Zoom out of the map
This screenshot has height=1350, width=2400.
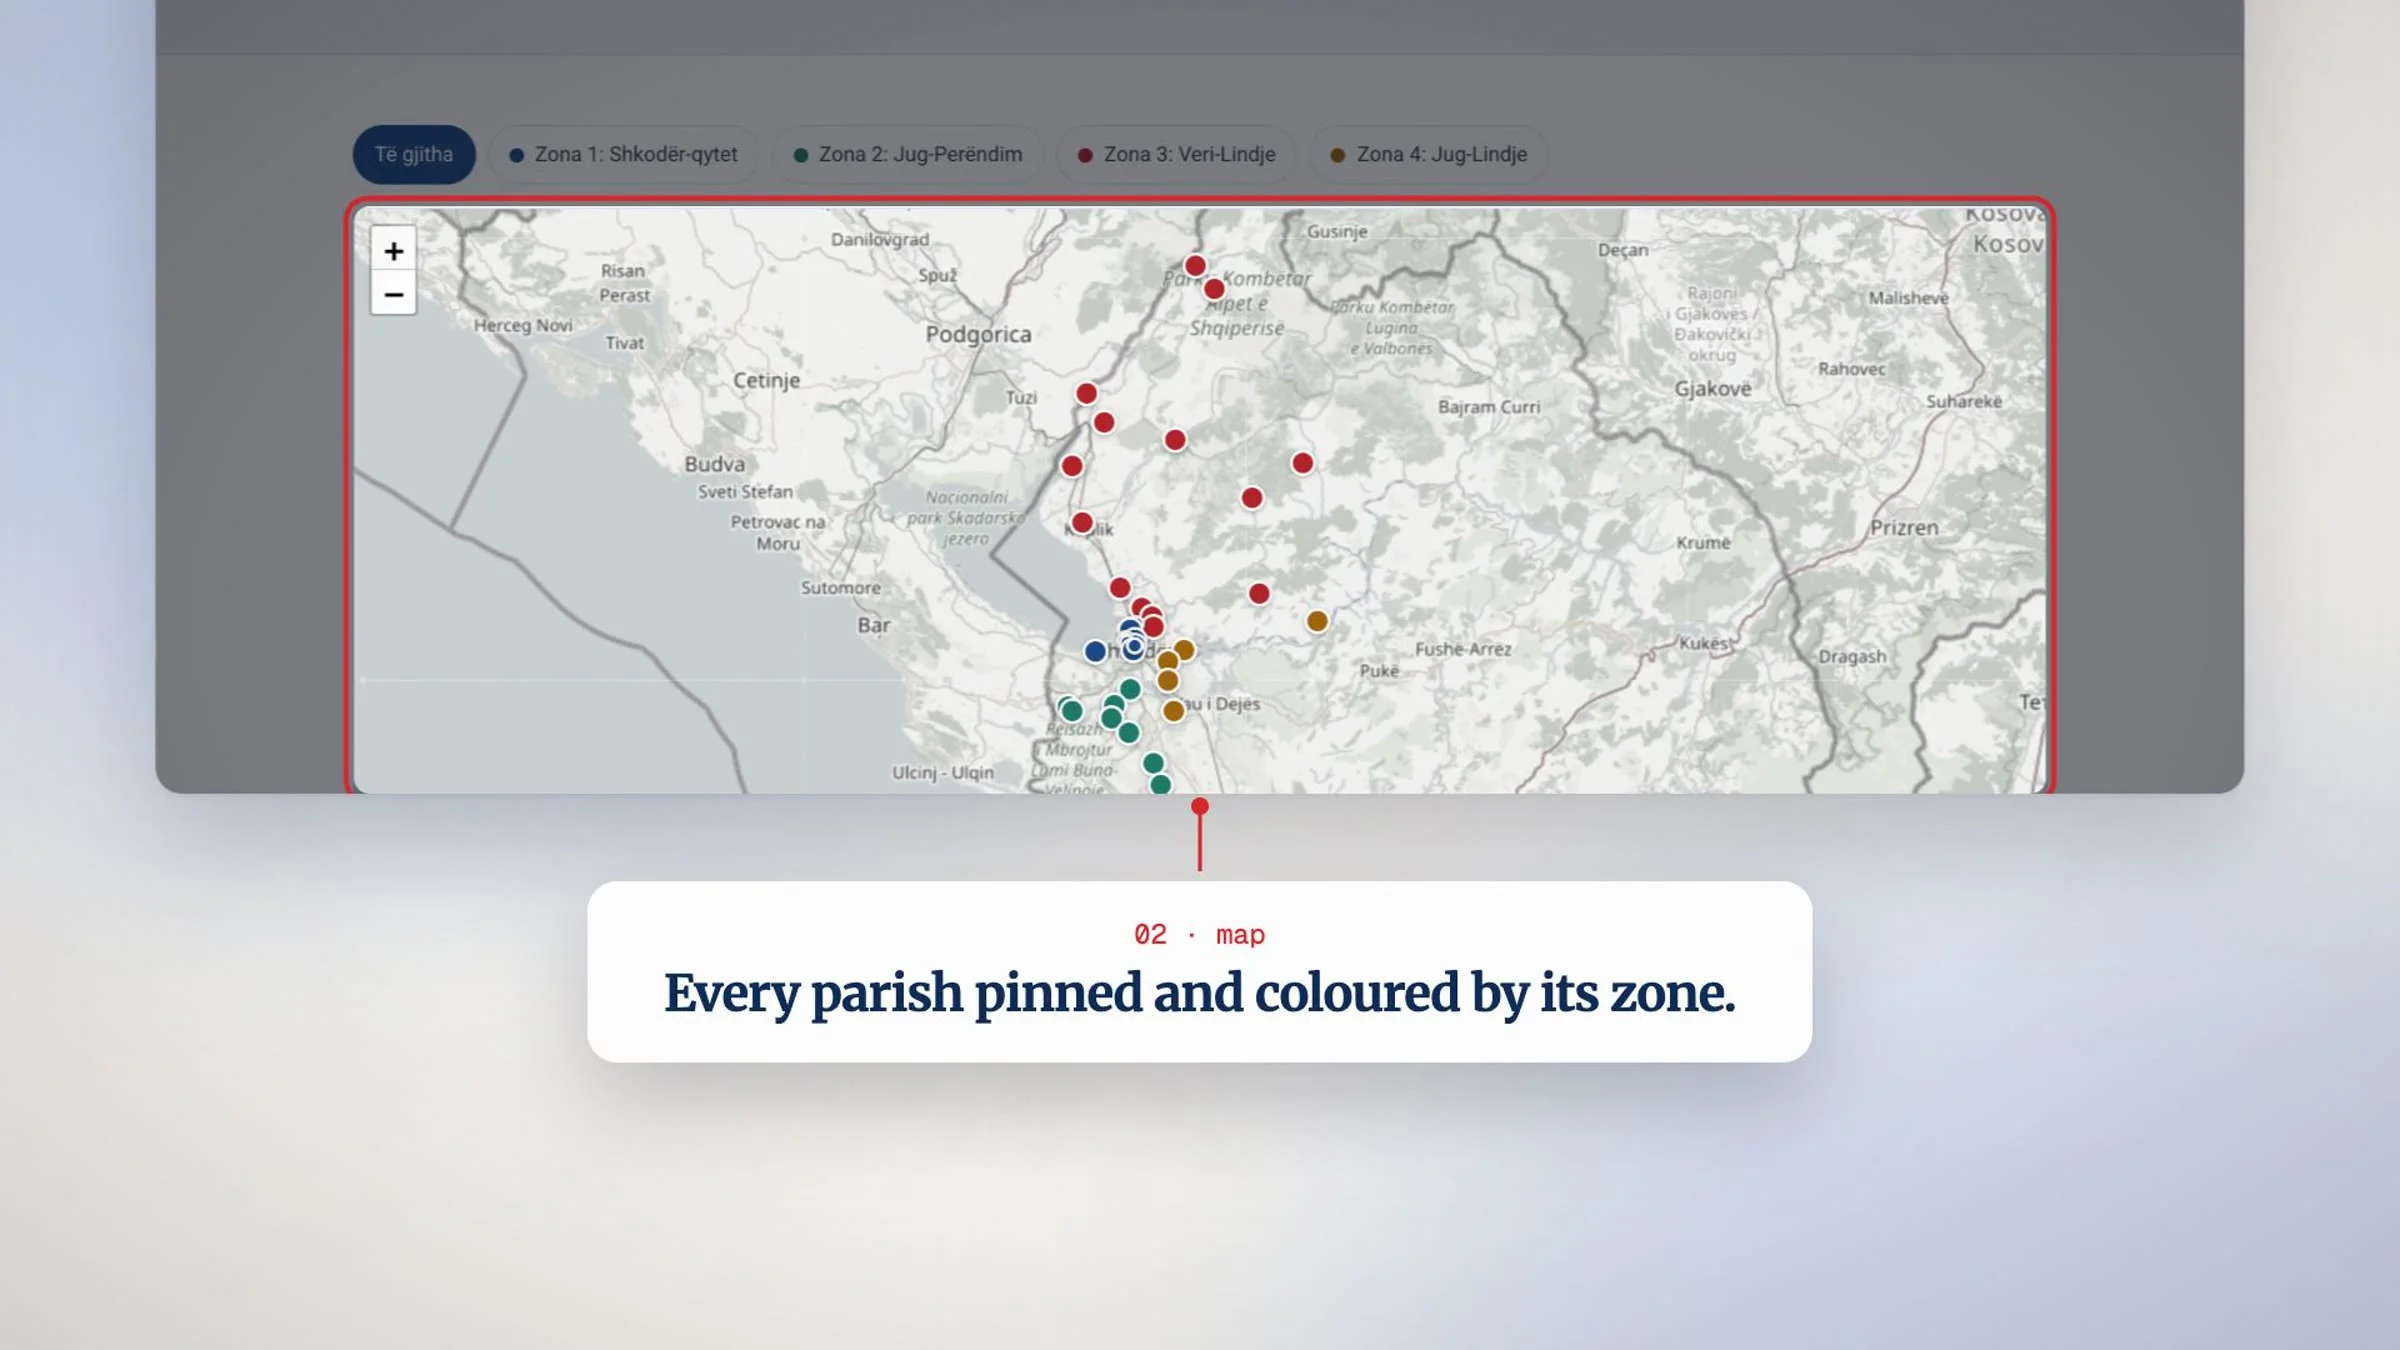[x=393, y=294]
